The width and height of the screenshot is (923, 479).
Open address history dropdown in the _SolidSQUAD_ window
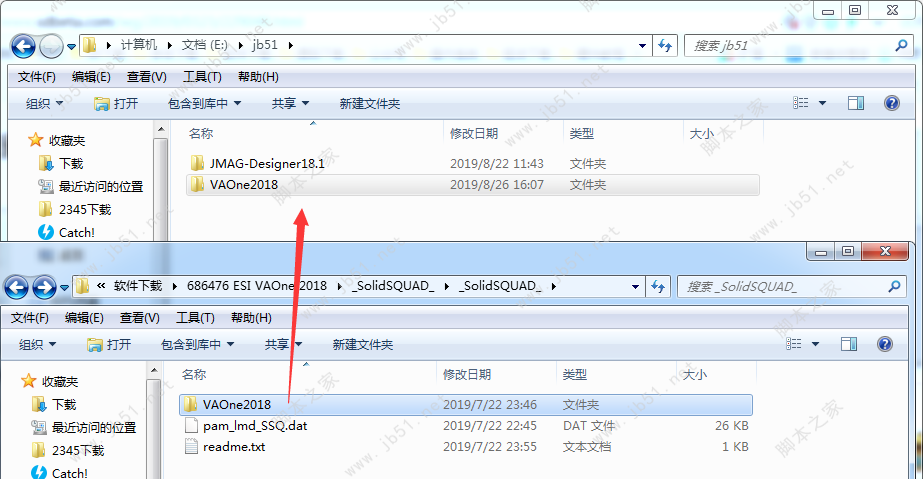635,287
